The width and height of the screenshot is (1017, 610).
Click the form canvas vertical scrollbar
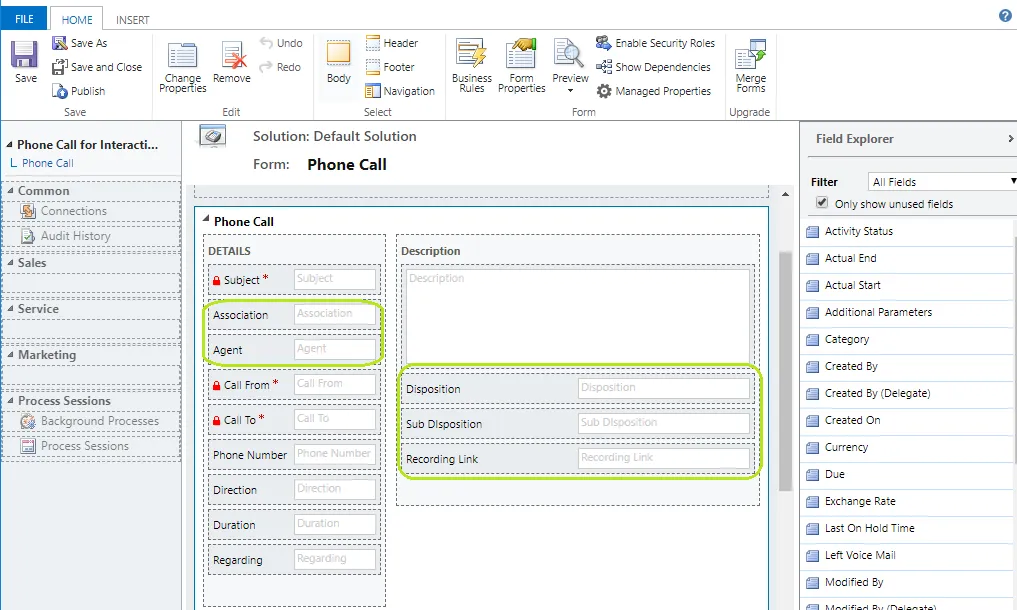[785, 371]
